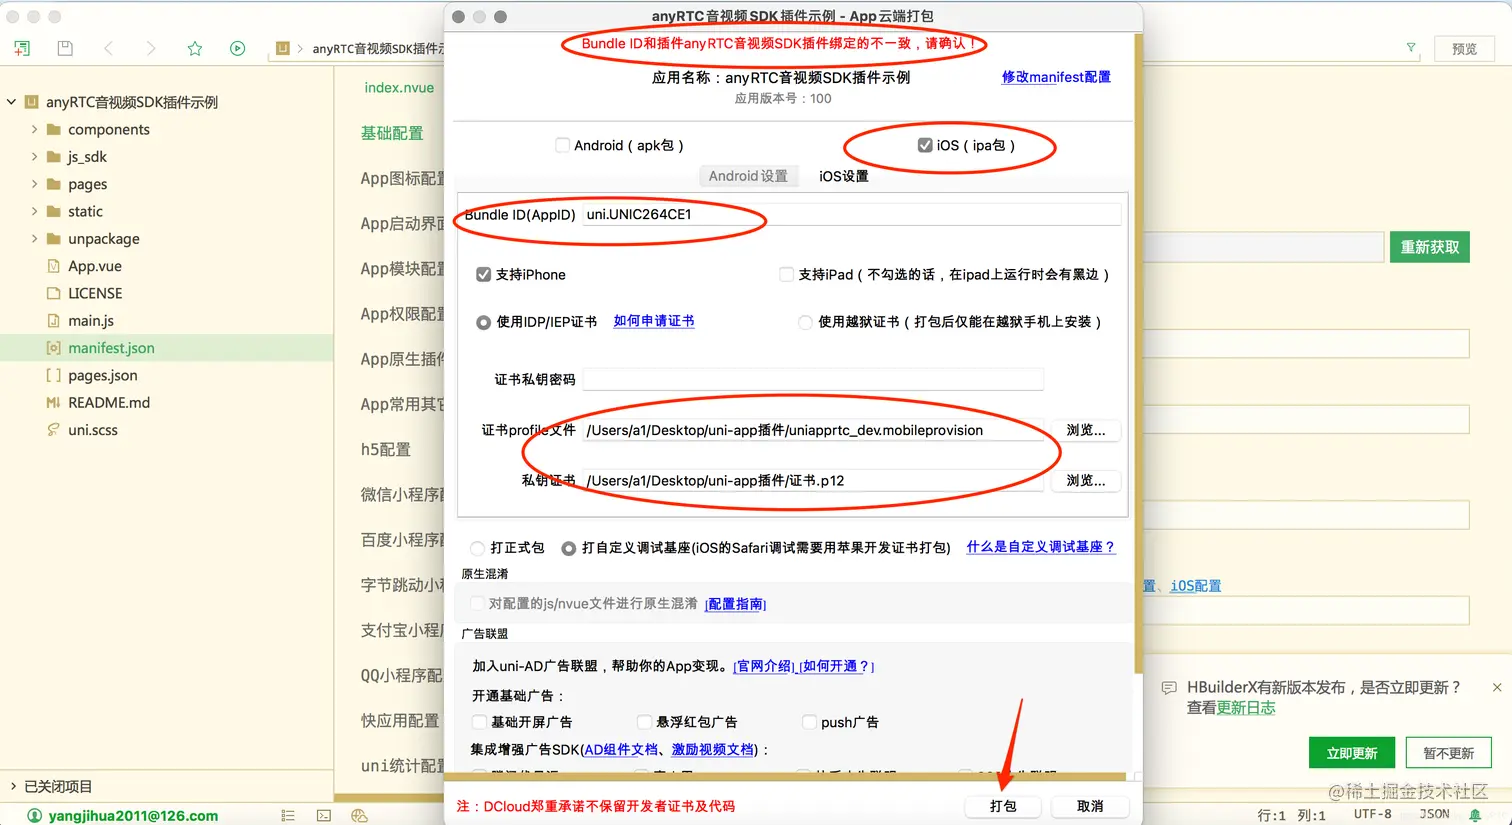1512x825 pixels.
Task: Click the cloud browser icon in status bar
Action: (360, 816)
